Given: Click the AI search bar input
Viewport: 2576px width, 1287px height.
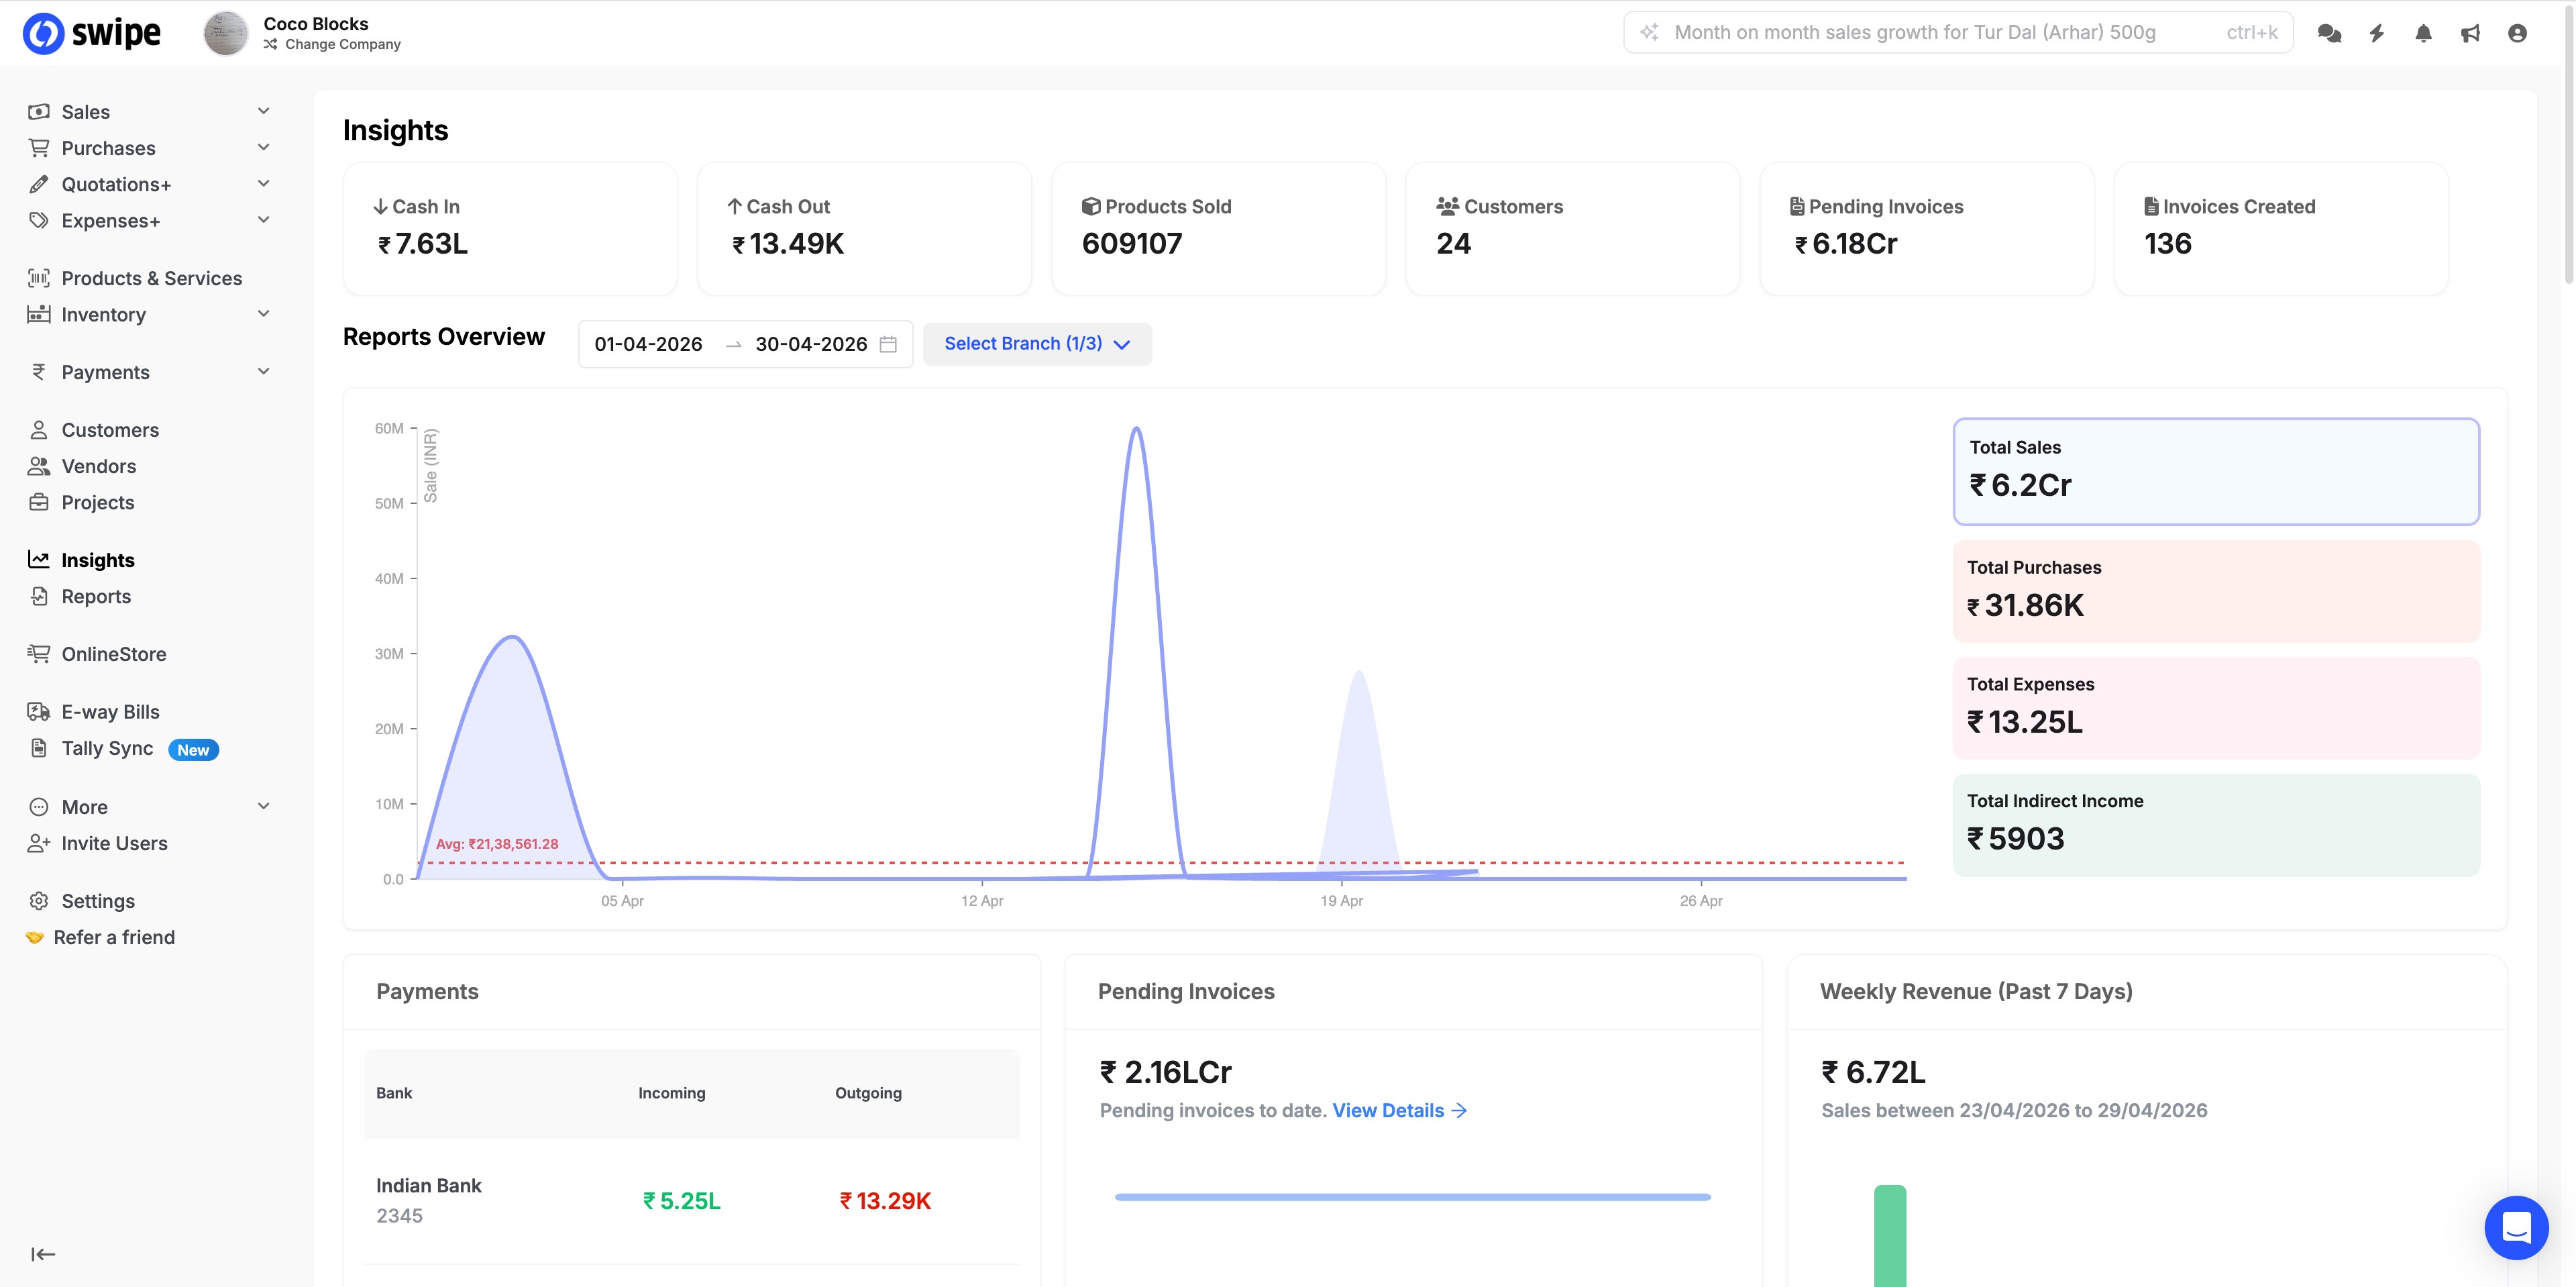Looking at the screenshot, I should 1958,33.
